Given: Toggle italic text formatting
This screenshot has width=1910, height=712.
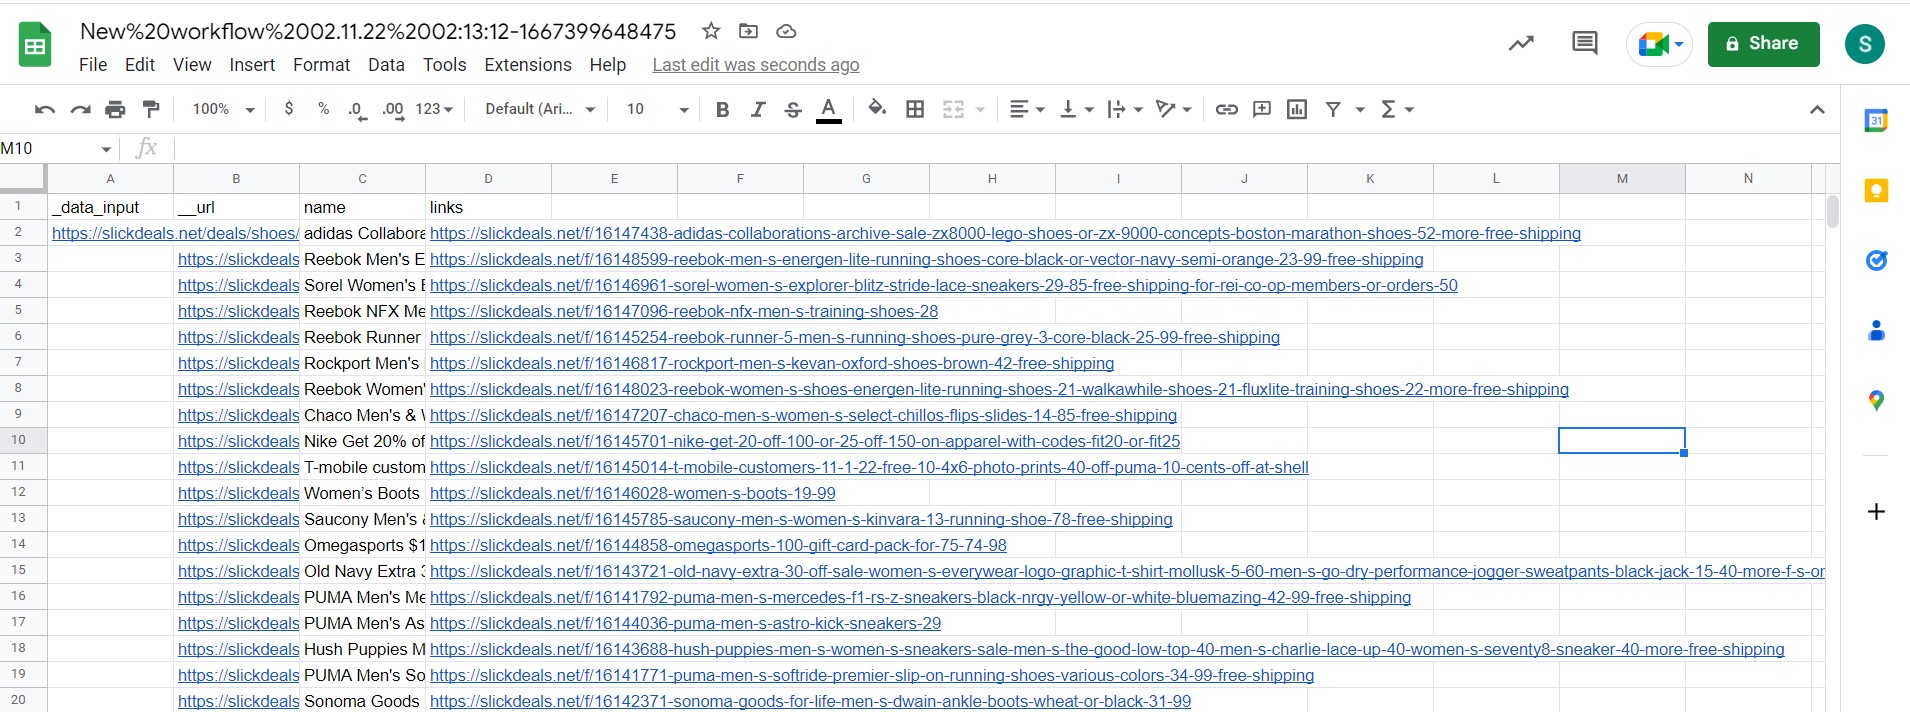Looking at the screenshot, I should (758, 109).
